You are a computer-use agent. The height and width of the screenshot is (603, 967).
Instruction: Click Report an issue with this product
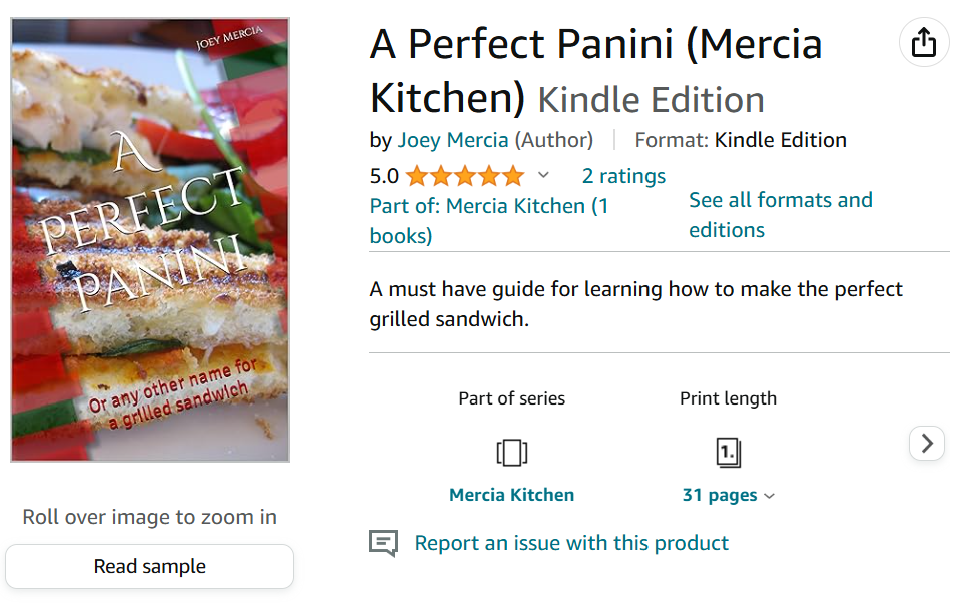(571, 543)
